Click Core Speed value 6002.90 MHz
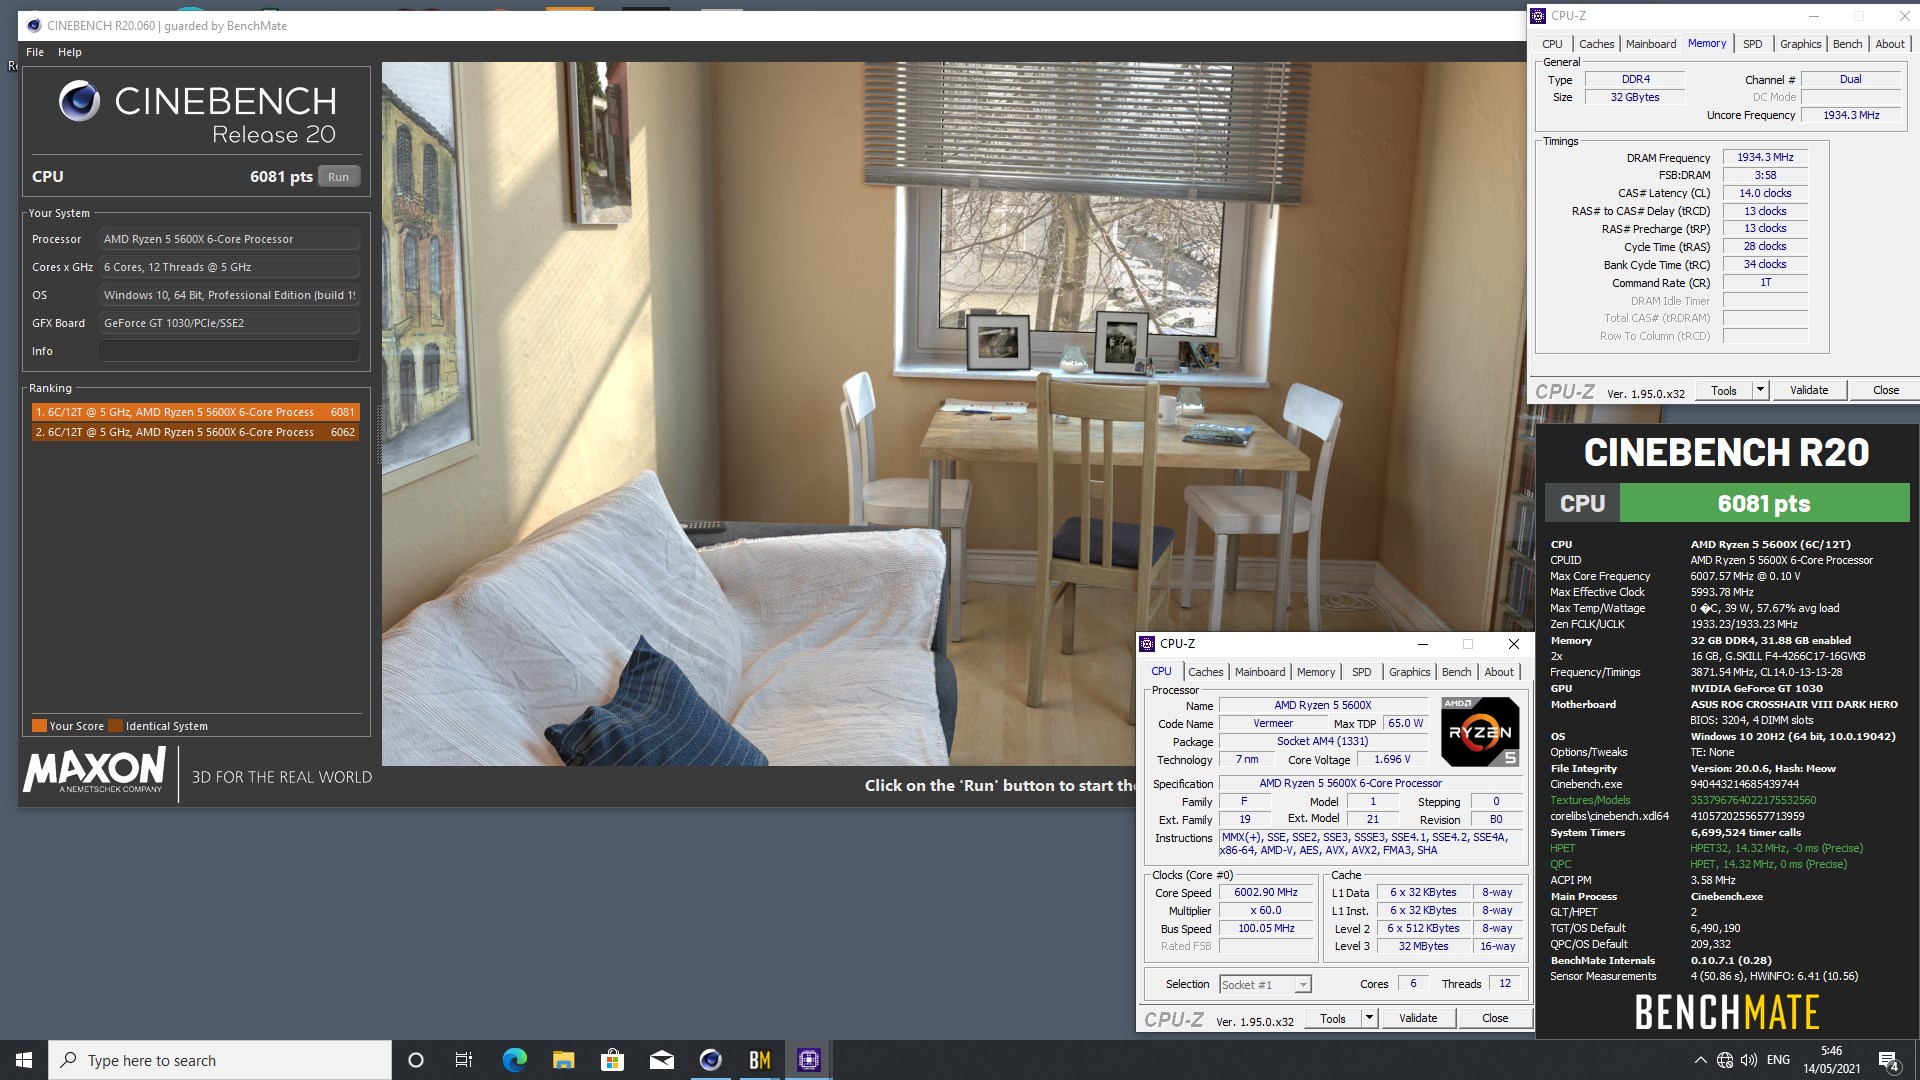Viewport: 1920px width, 1080px height. pos(1265,893)
